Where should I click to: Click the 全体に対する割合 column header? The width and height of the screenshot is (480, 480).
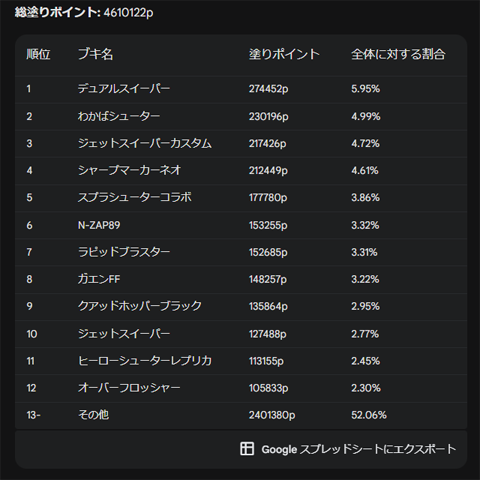click(398, 54)
